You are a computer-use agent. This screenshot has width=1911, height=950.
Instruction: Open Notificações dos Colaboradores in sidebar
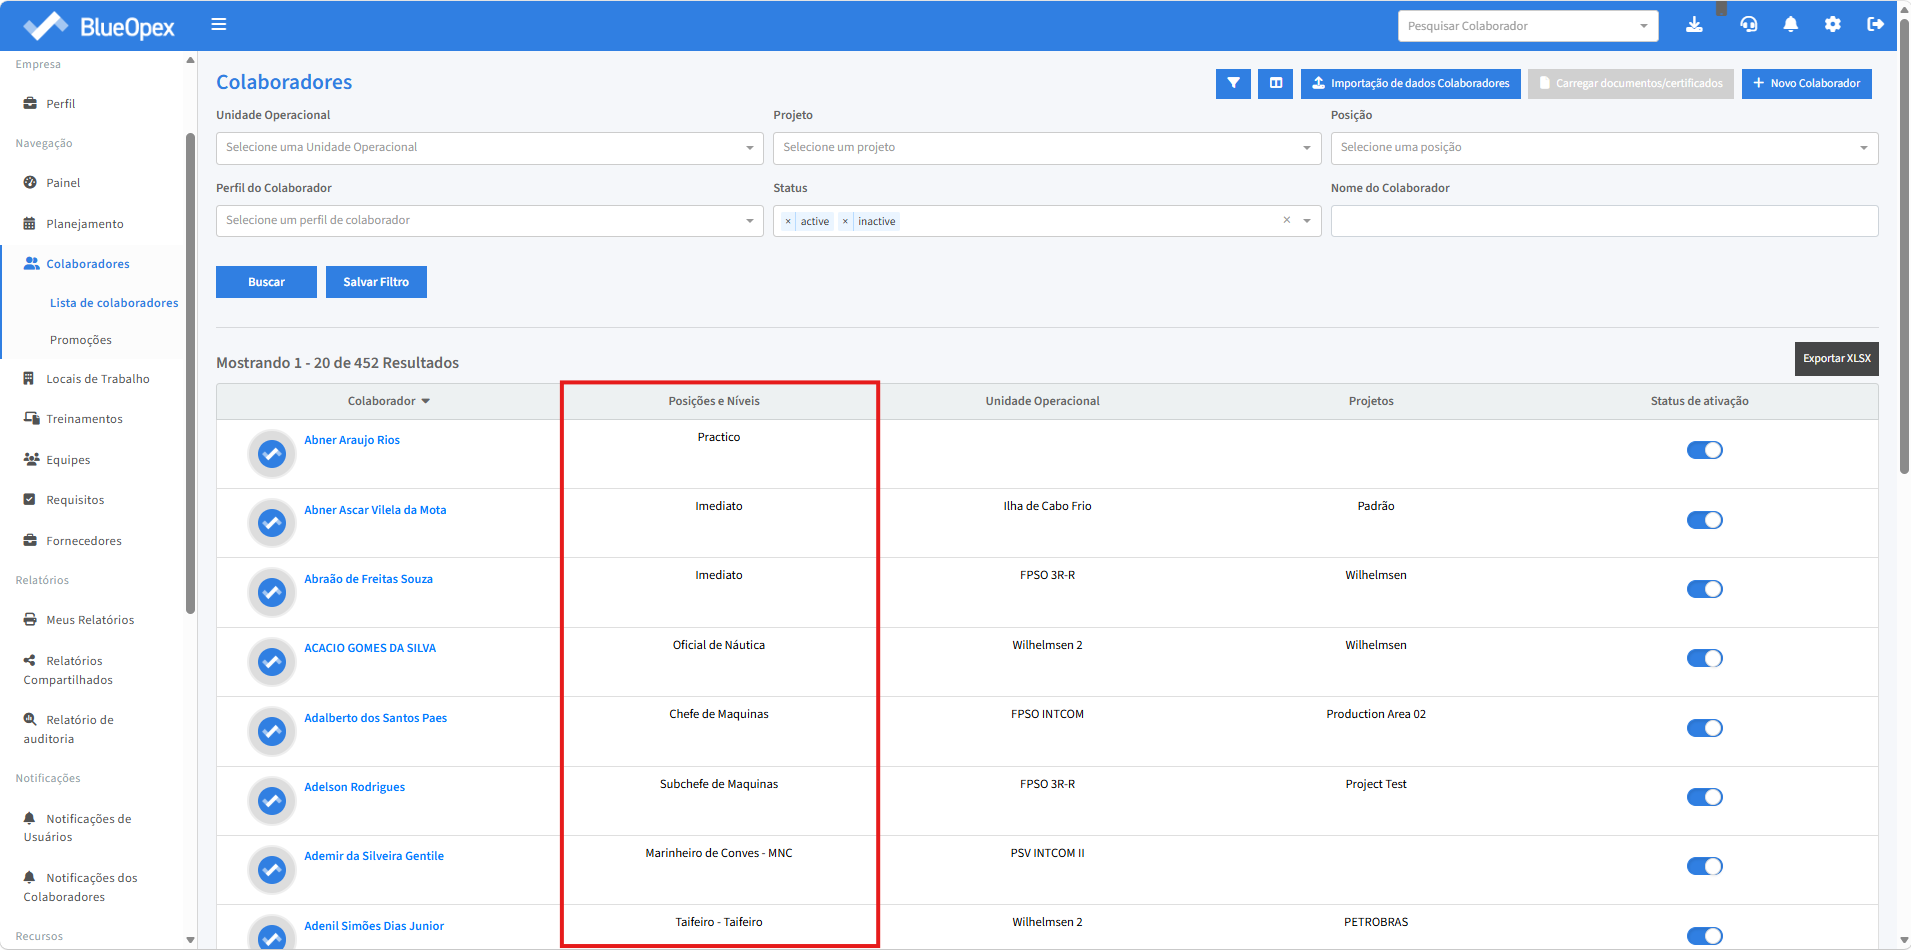(81, 887)
